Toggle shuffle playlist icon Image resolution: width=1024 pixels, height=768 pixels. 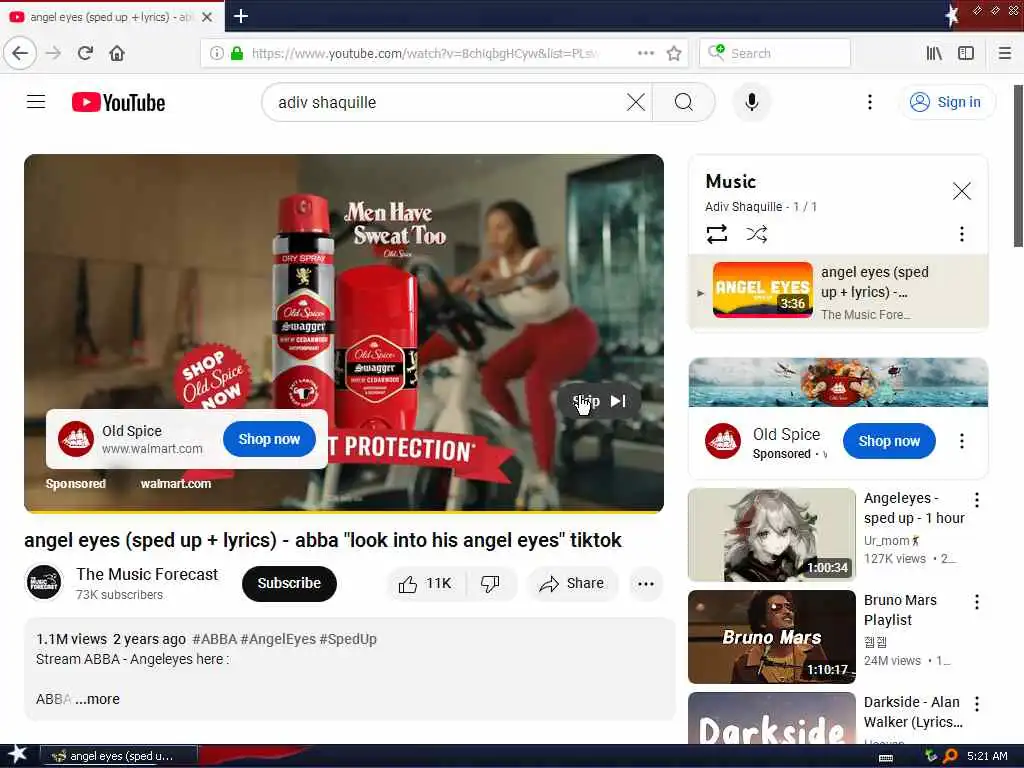(756, 234)
